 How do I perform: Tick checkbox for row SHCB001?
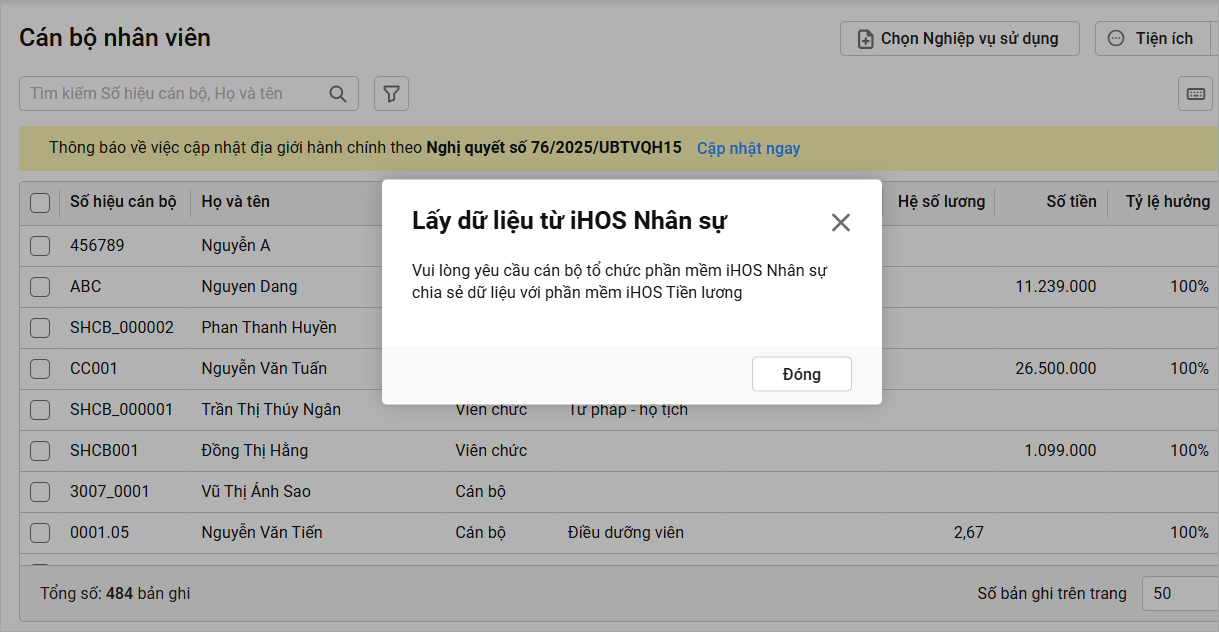point(40,451)
